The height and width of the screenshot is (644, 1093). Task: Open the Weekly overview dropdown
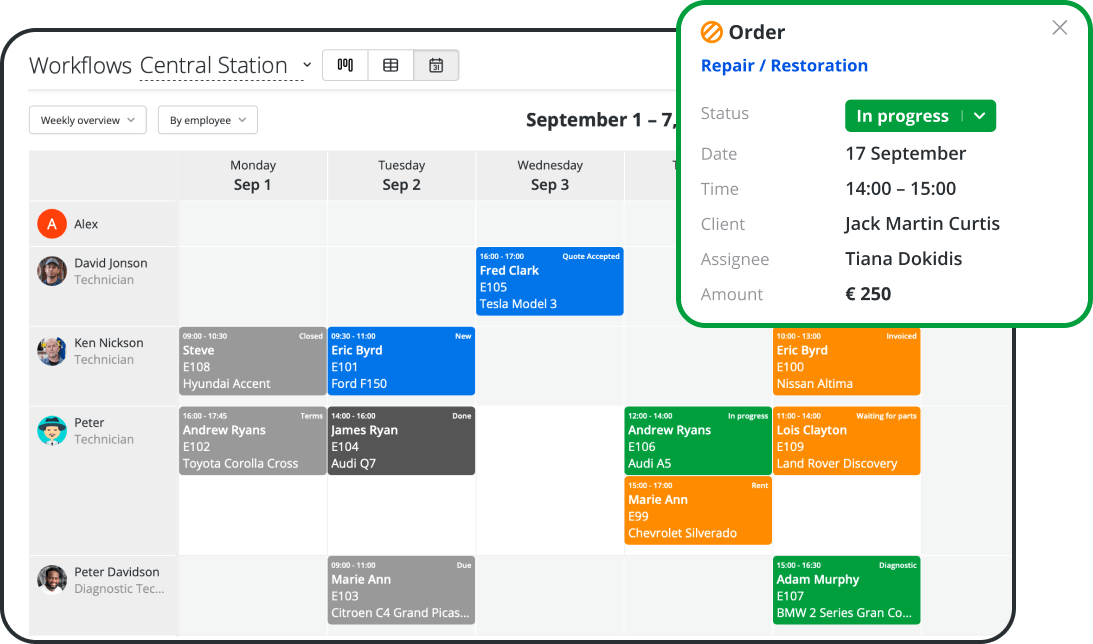coord(87,119)
